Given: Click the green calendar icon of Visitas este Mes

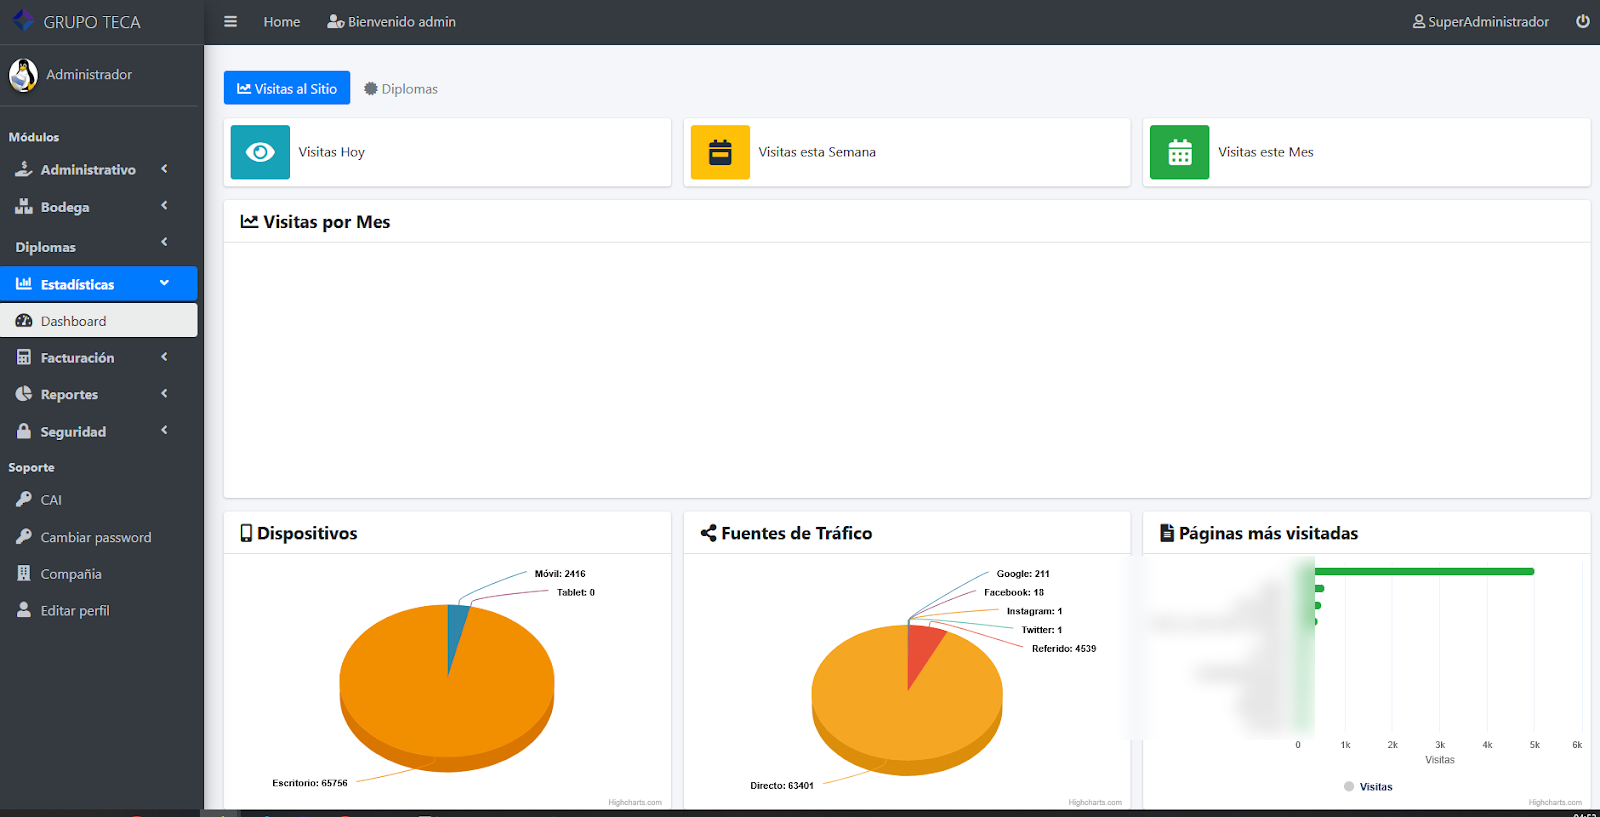Looking at the screenshot, I should (x=1180, y=152).
